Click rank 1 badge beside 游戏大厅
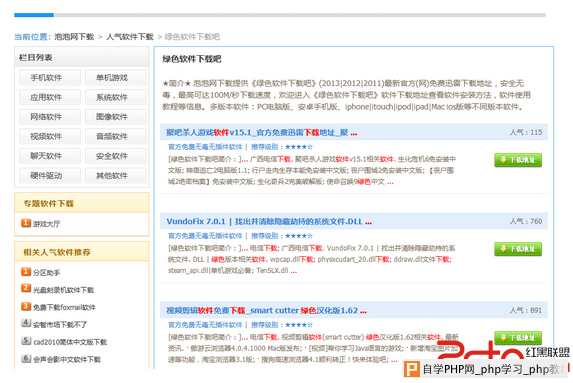This screenshot has width=573, height=383. coord(26,223)
